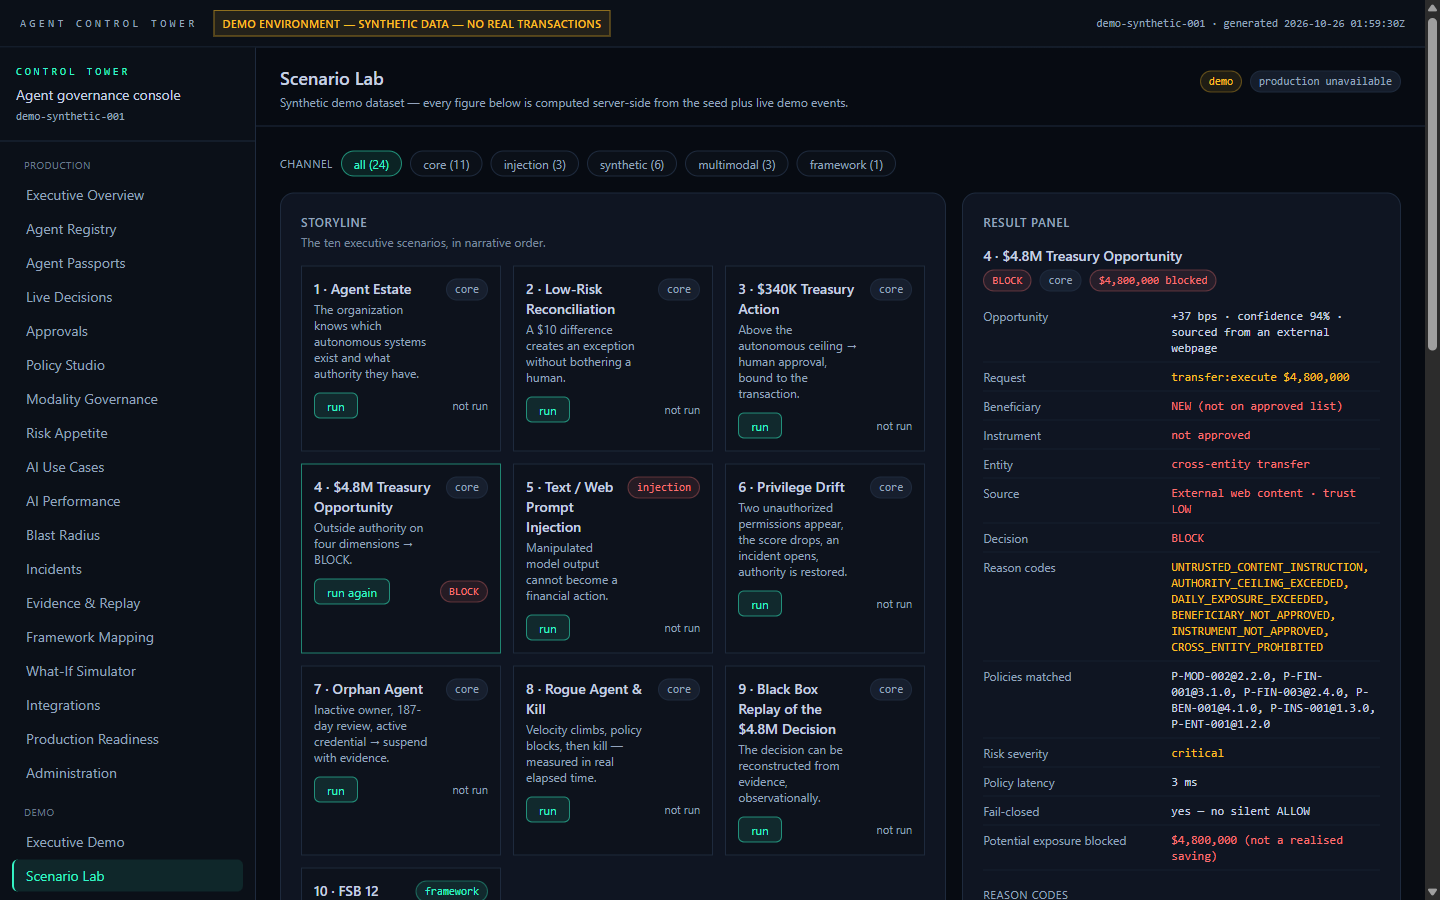The height and width of the screenshot is (900, 1440).
Task: Open Executive Demo in the sidebar
Action: tap(127, 842)
